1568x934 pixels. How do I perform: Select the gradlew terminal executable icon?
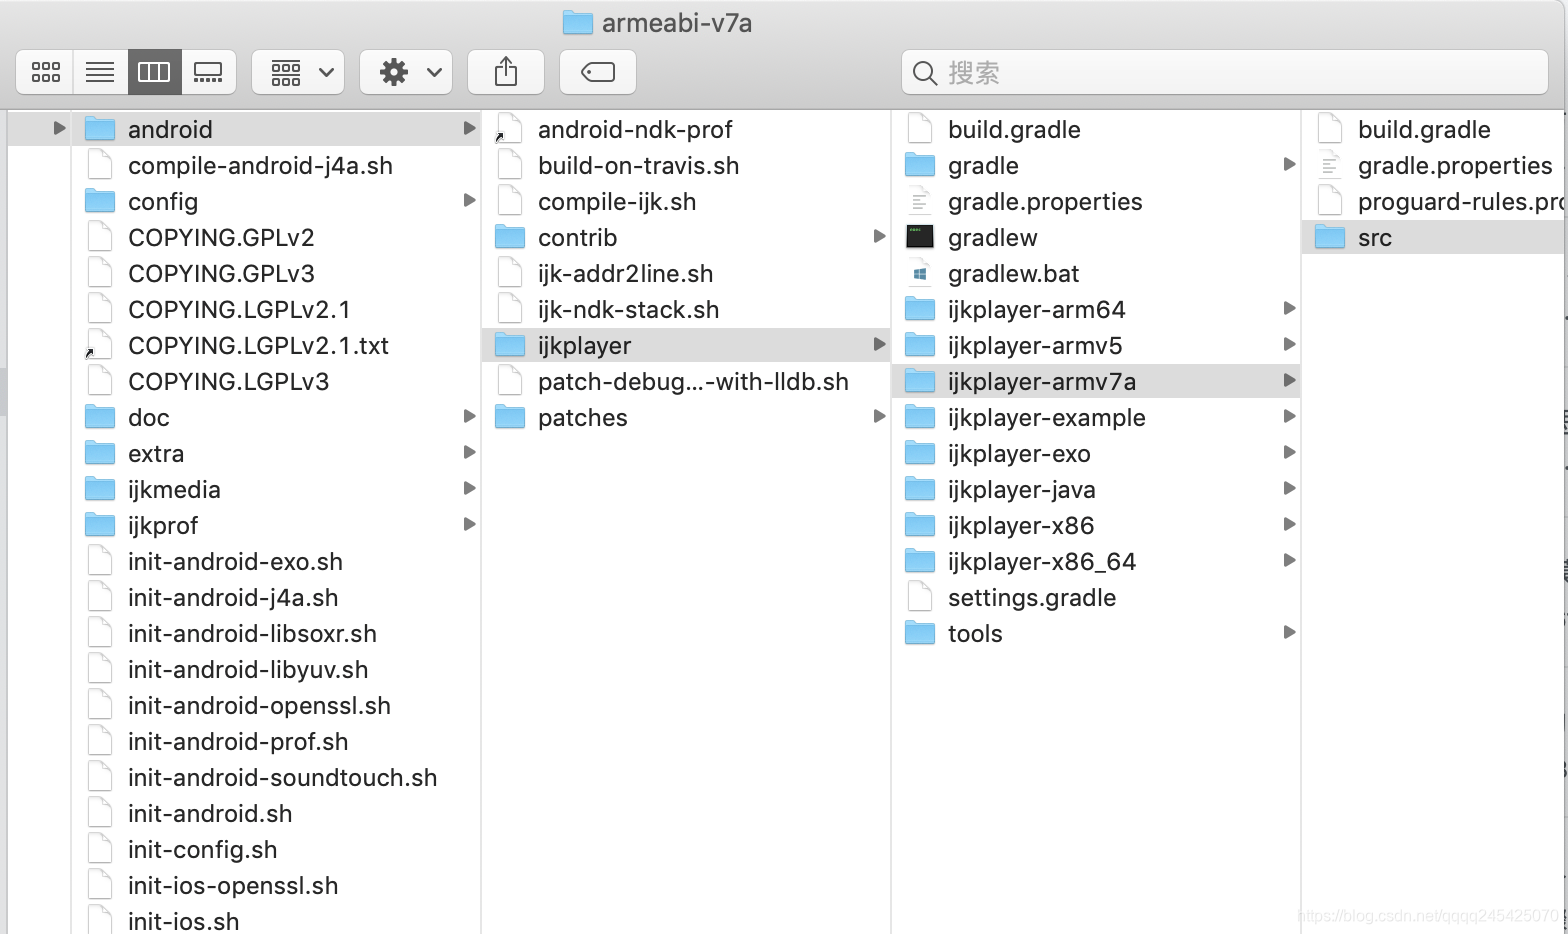tap(920, 237)
